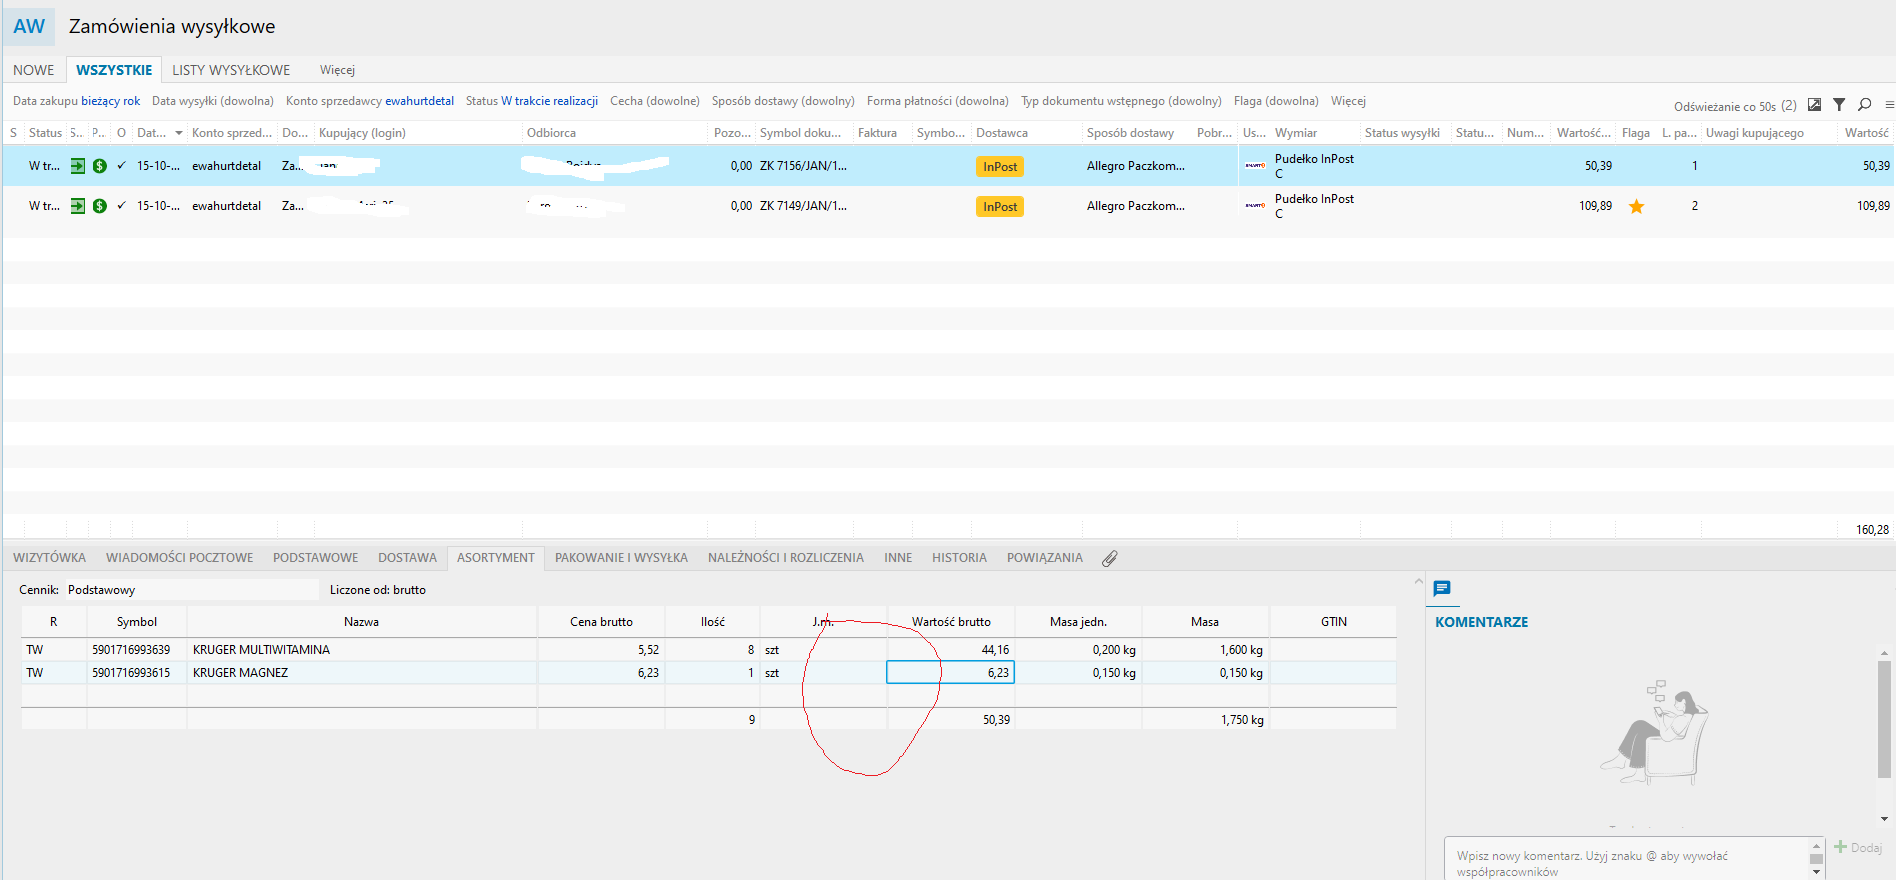Screen dimensions: 1896x880
Task: Click the date column sort arrow
Action: [179, 133]
